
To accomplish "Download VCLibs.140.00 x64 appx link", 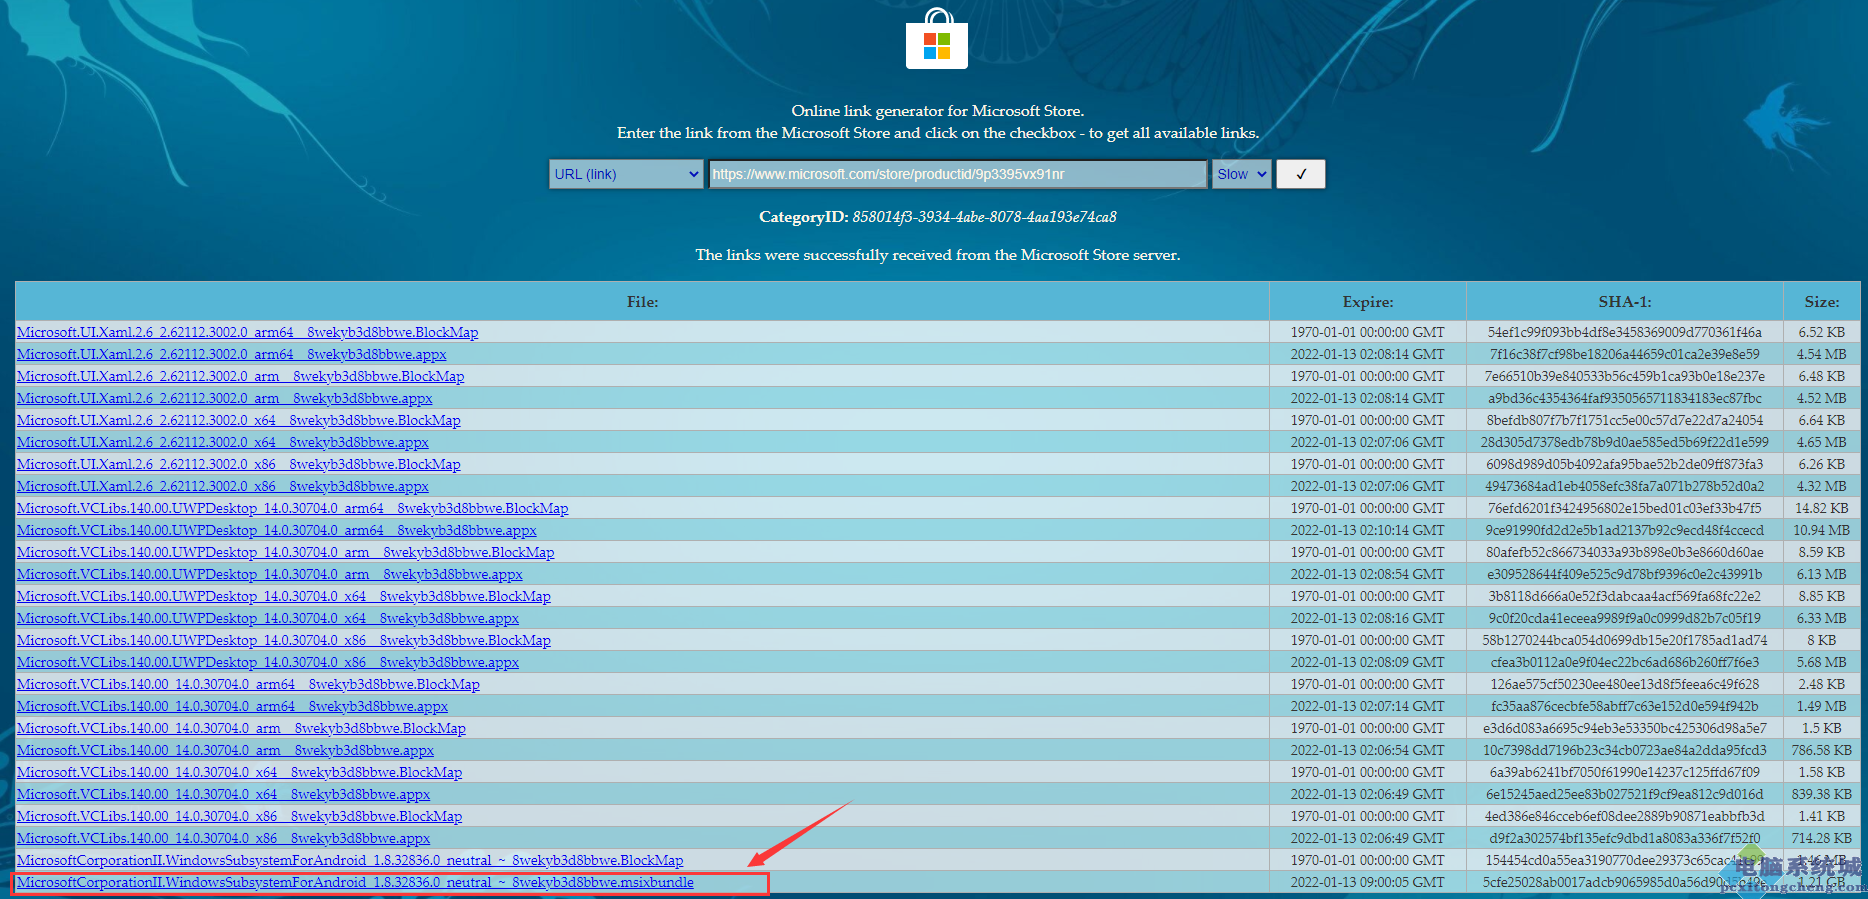I will (223, 794).
